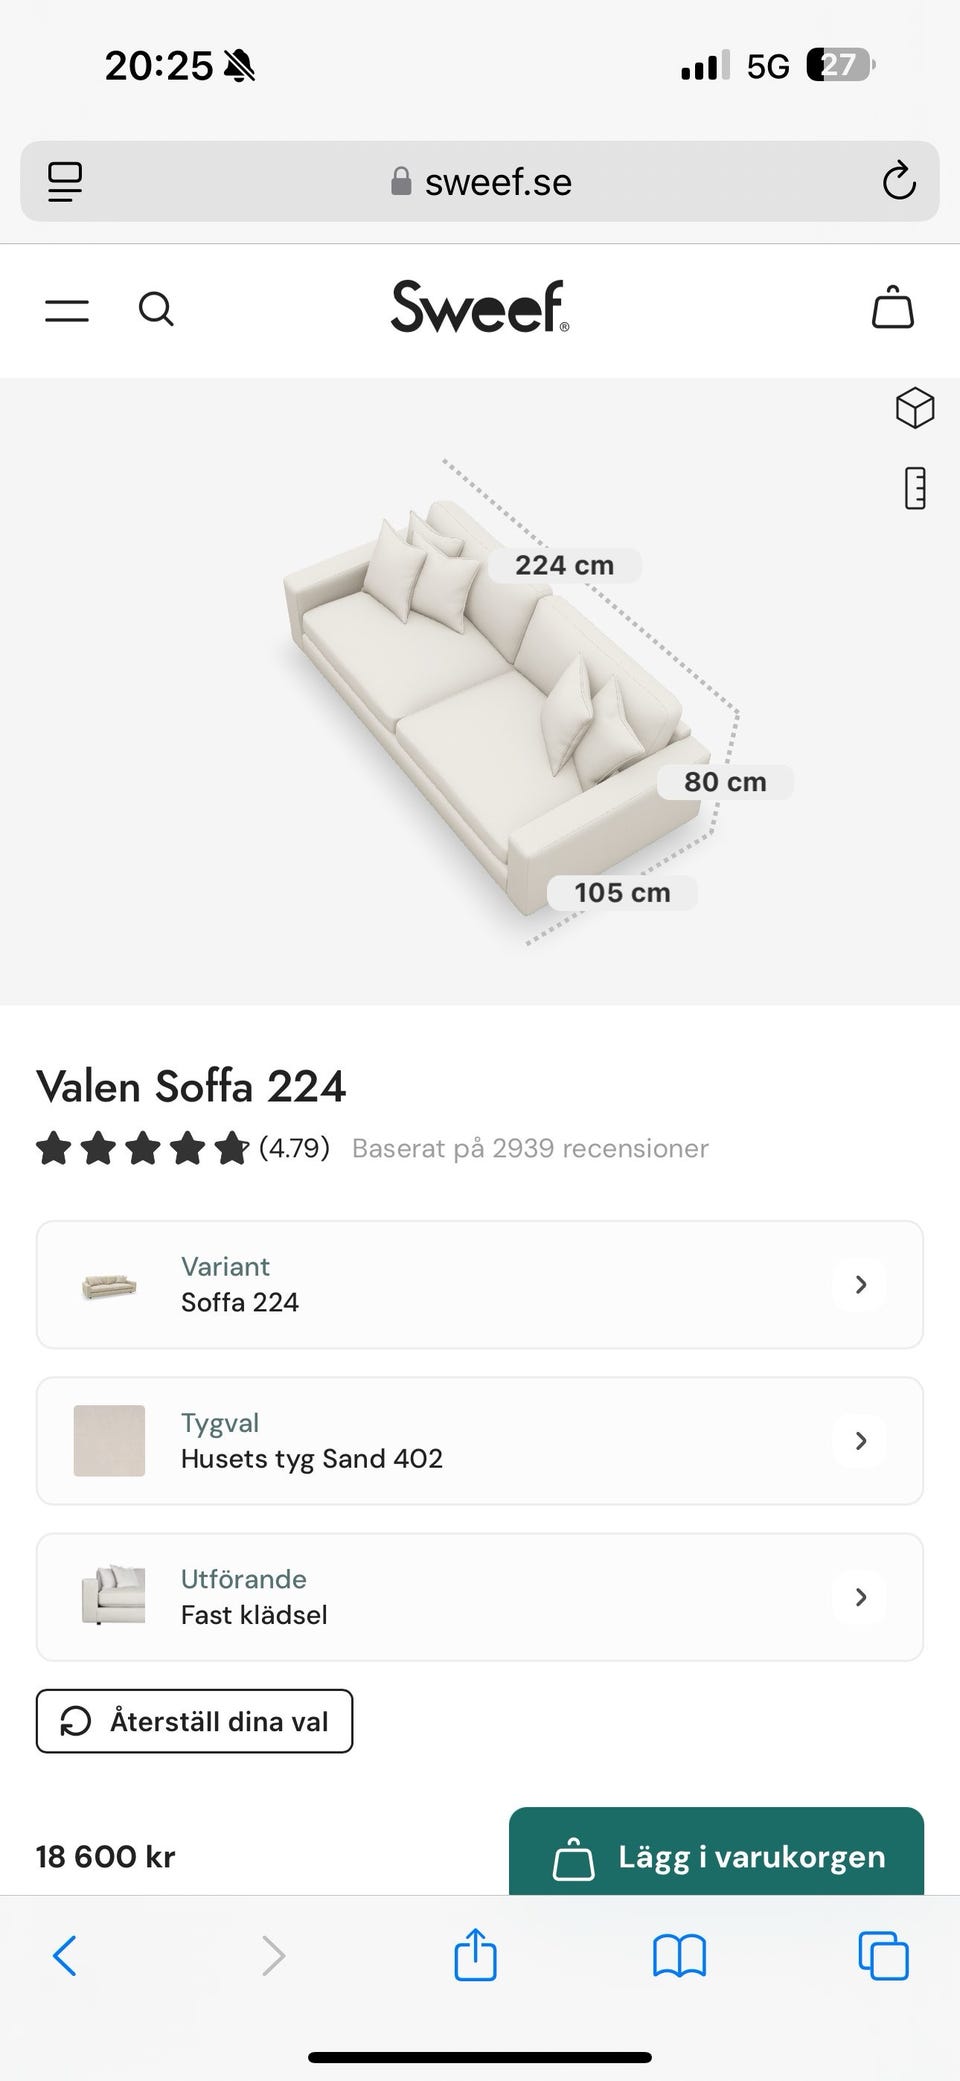960x2081 pixels.
Task: Tap the sweef.se address bar
Action: (x=480, y=182)
